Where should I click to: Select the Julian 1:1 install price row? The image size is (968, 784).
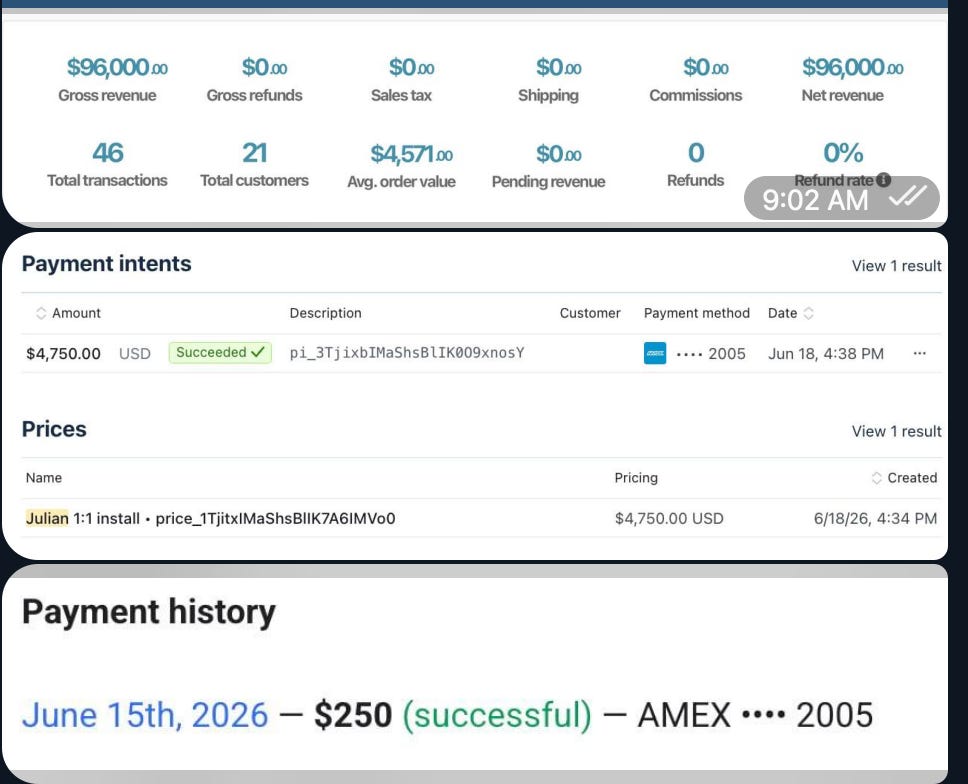click(482, 518)
